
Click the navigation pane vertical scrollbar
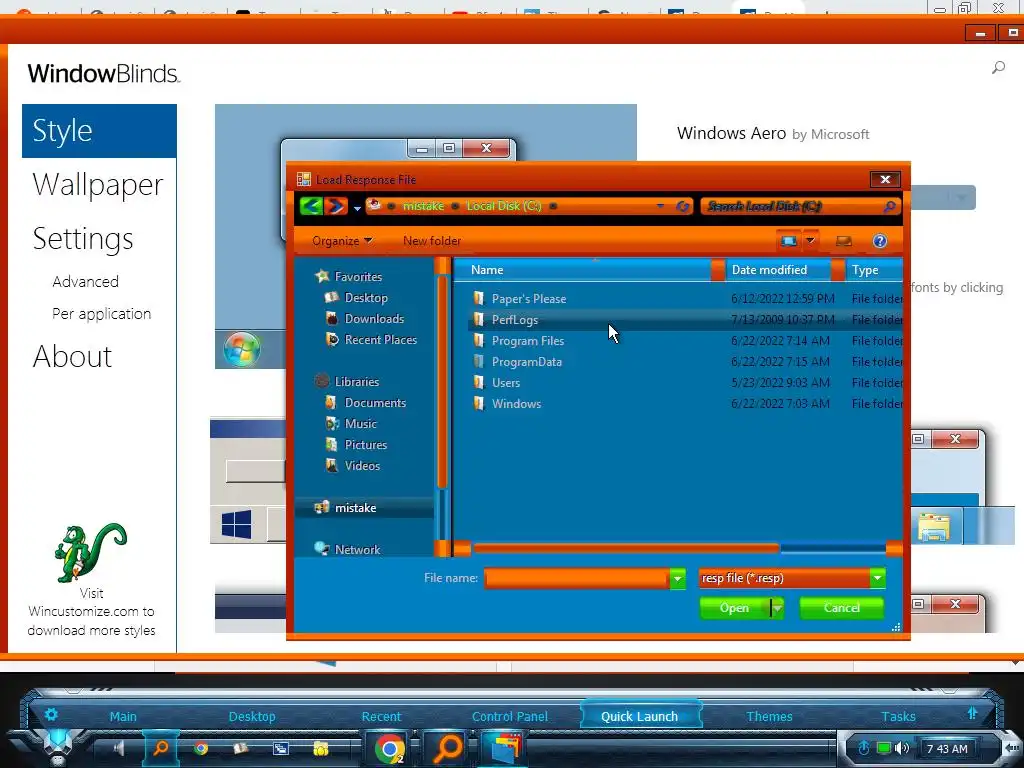[x=442, y=382]
